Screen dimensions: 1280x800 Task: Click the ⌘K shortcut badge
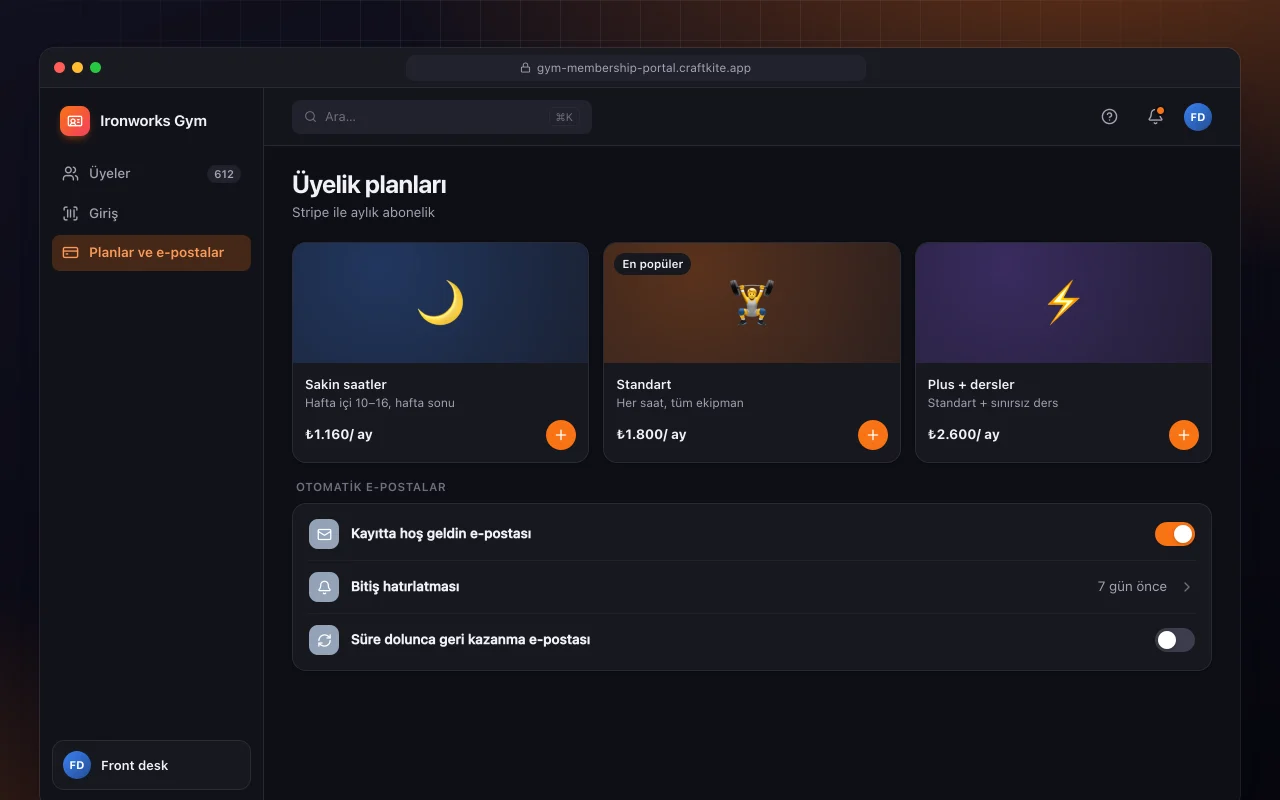pos(564,117)
